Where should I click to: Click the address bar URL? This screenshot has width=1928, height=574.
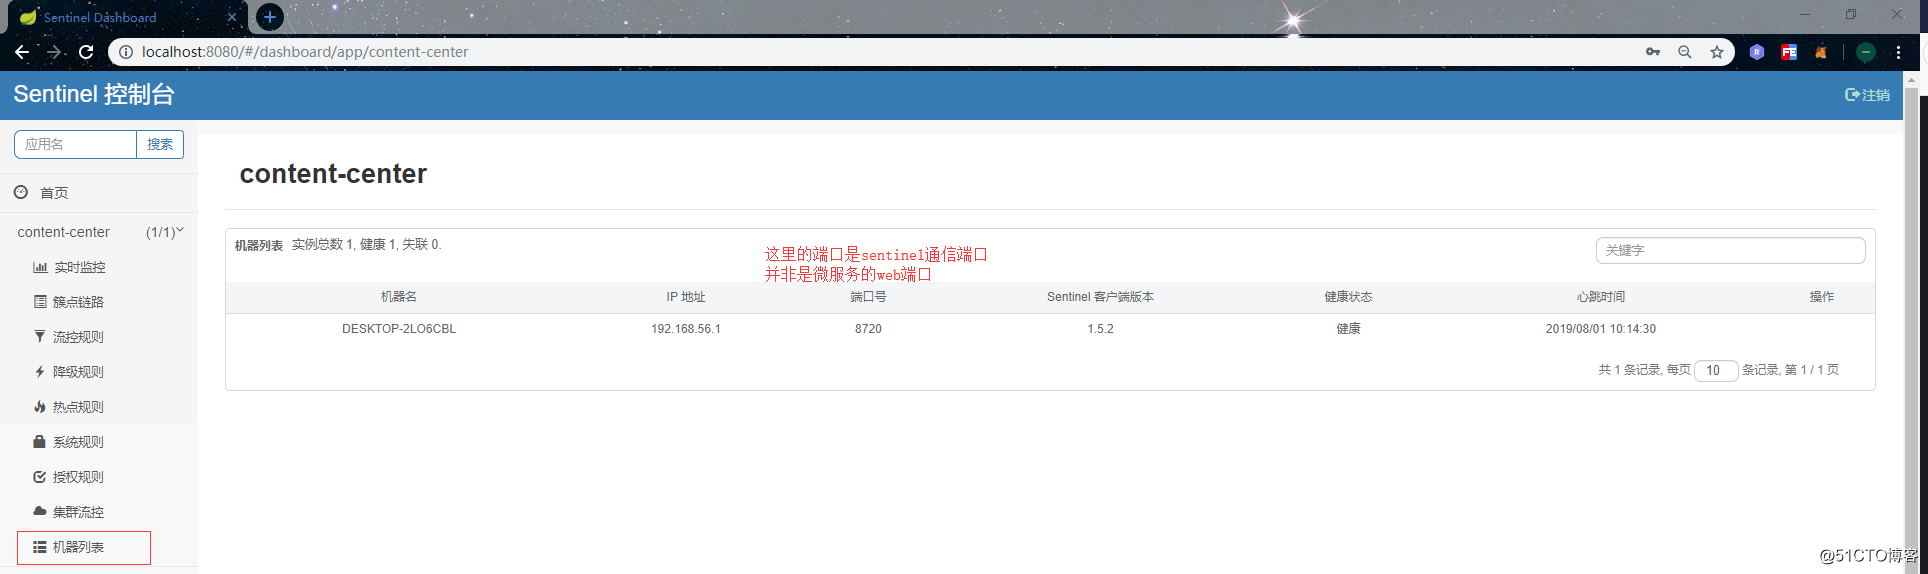[x=305, y=52]
